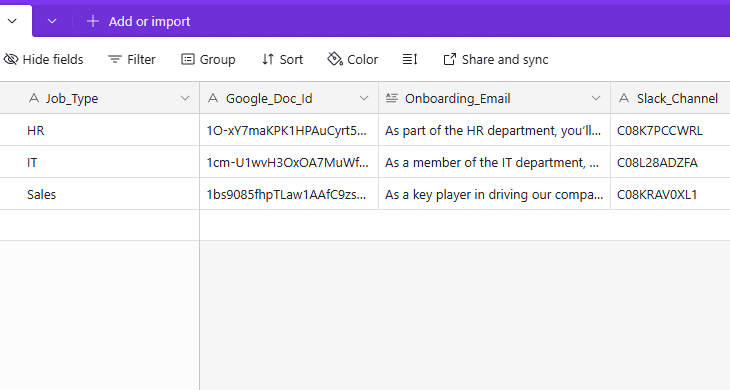
Task: Open the tables list chevron in purple bar
Action: point(52,21)
